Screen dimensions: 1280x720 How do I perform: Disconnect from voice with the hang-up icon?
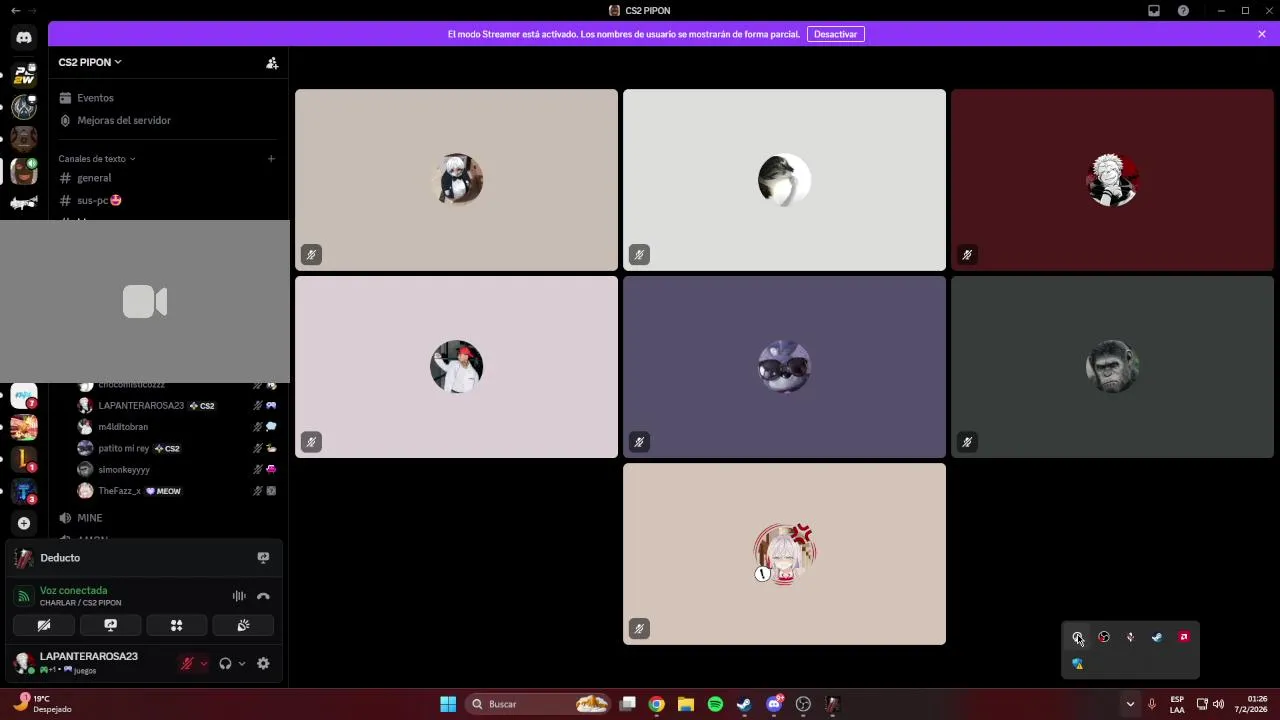263,596
